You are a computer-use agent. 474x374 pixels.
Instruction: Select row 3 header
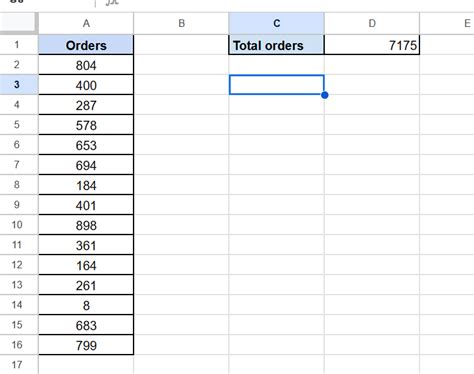click(x=19, y=85)
